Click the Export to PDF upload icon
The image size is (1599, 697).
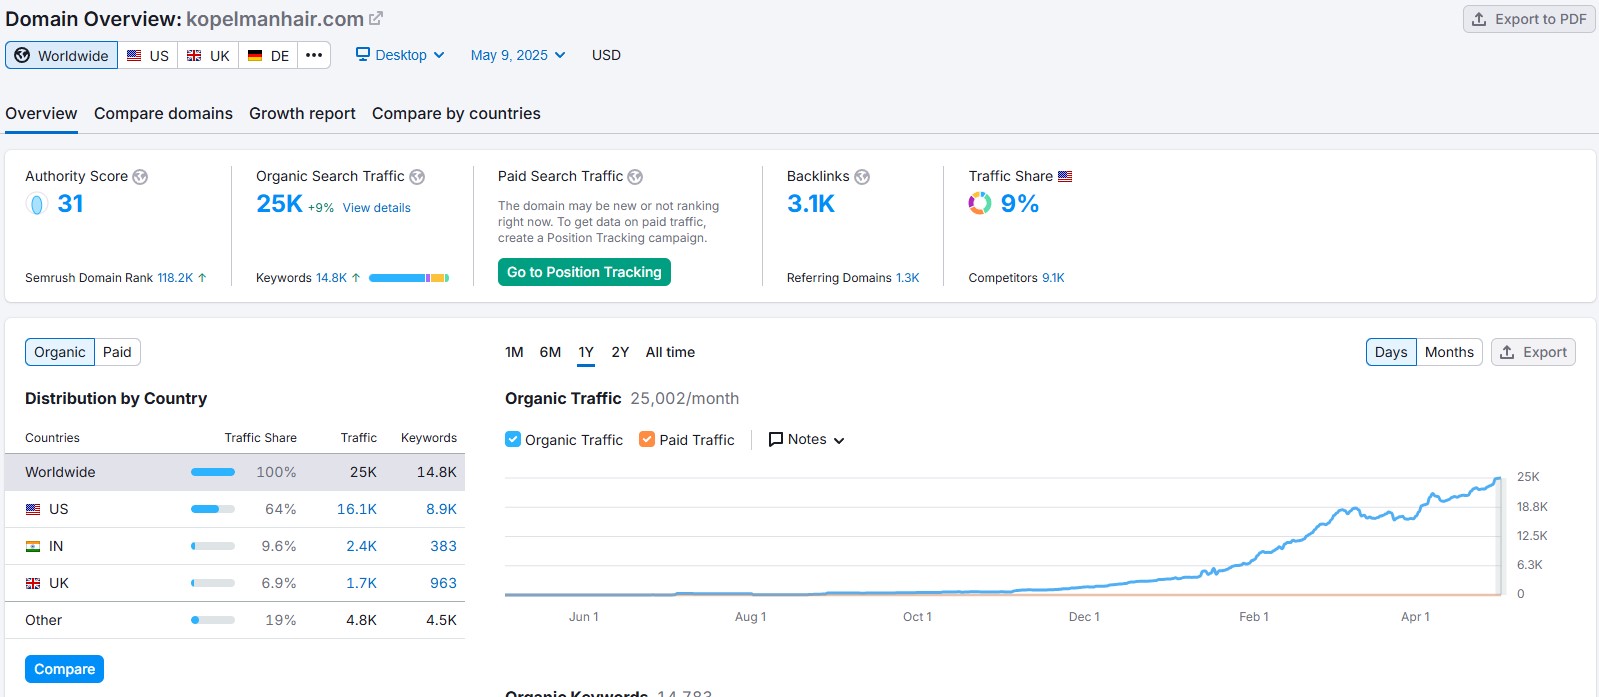1479,19
